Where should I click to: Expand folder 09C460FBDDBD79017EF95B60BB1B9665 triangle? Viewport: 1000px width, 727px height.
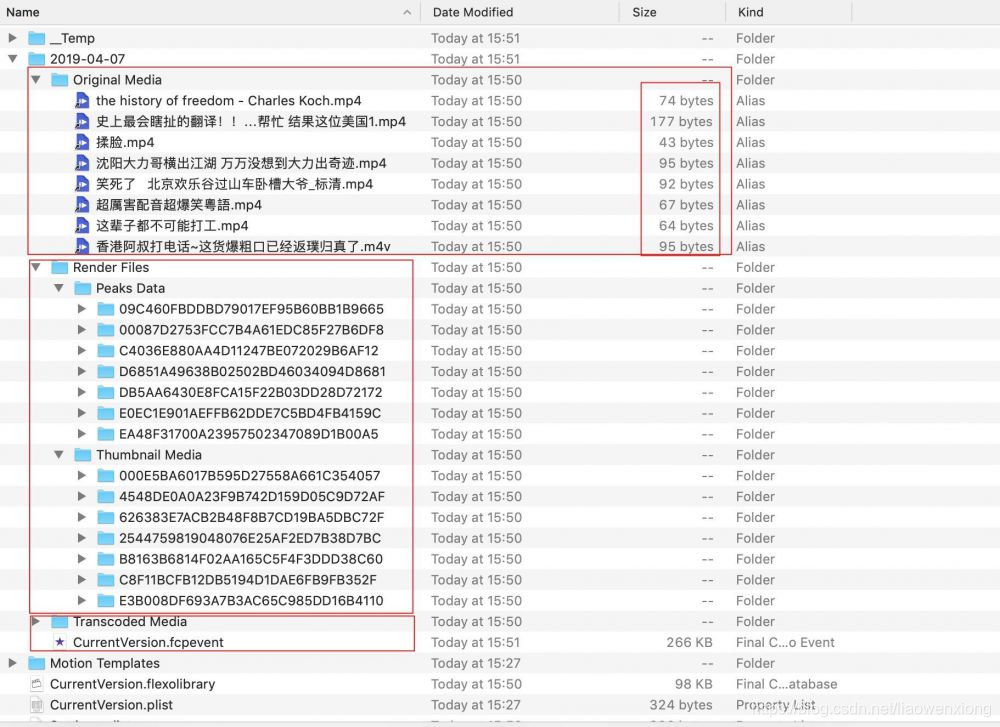[x=82, y=309]
